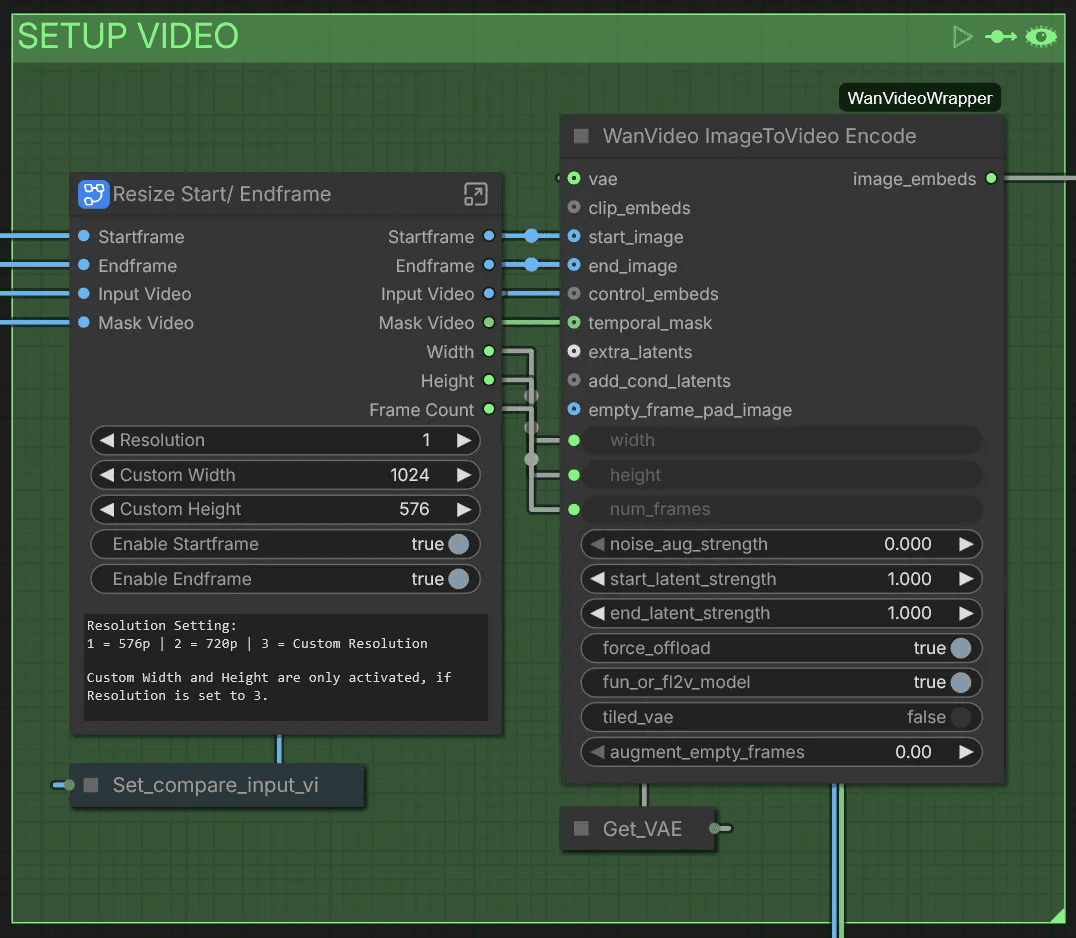Increase end_latent_strength with right arrow
The height and width of the screenshot is (938, 1076).
pyautogui.click(x=966, y=613)
